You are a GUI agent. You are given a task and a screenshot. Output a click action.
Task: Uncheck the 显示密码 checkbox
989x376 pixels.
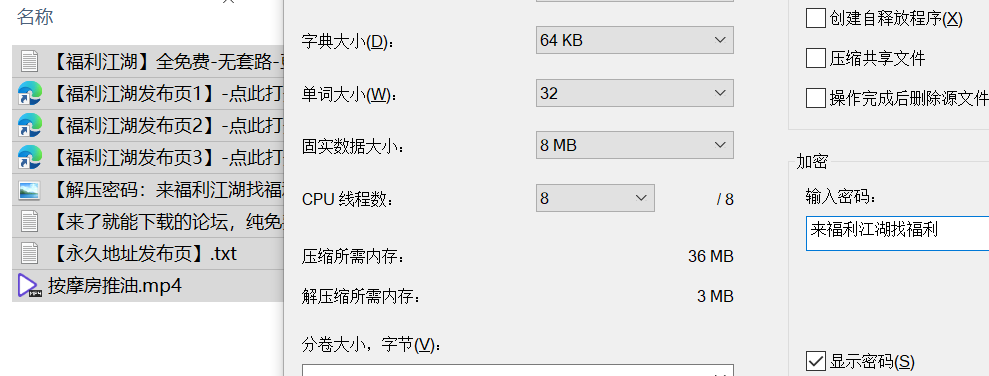(816, 361)
